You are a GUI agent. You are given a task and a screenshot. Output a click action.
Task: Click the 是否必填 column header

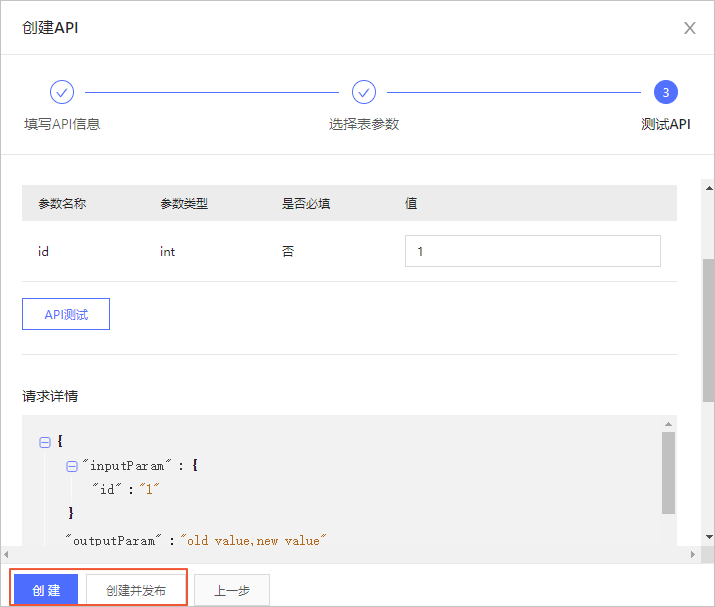(x=306, y=203)
